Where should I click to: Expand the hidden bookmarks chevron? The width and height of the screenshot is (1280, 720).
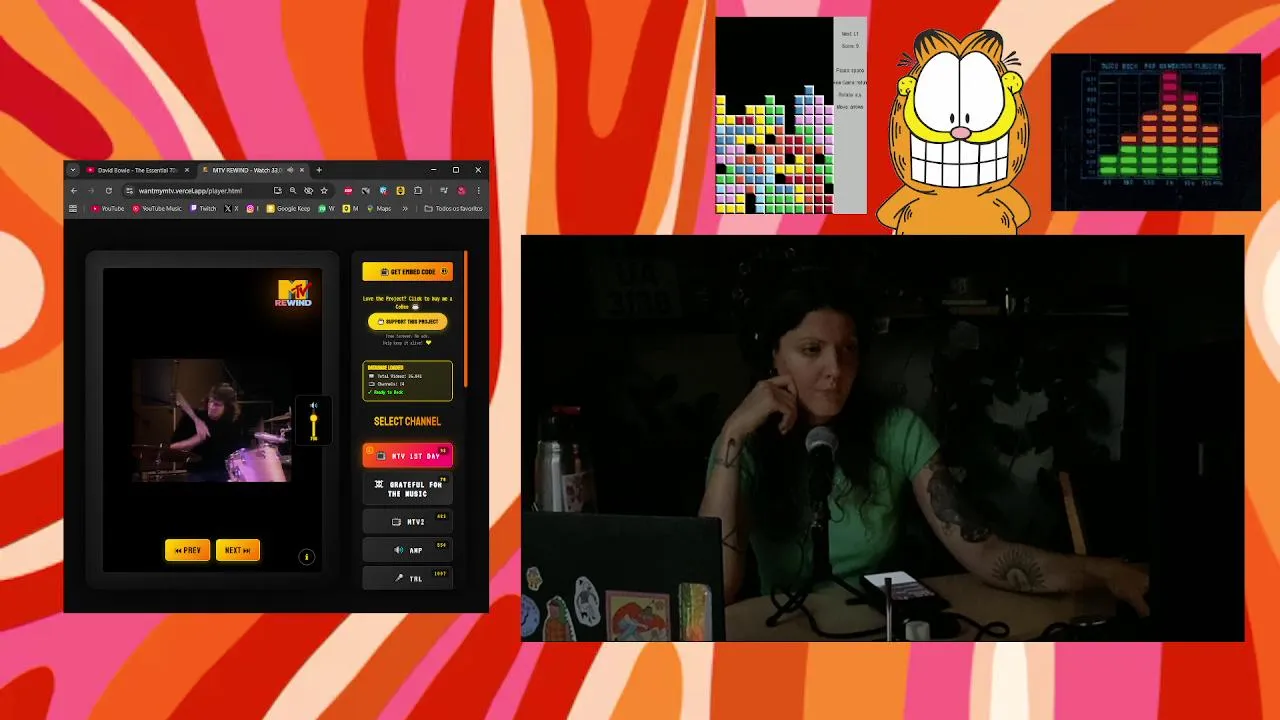(x=405, y=209)
